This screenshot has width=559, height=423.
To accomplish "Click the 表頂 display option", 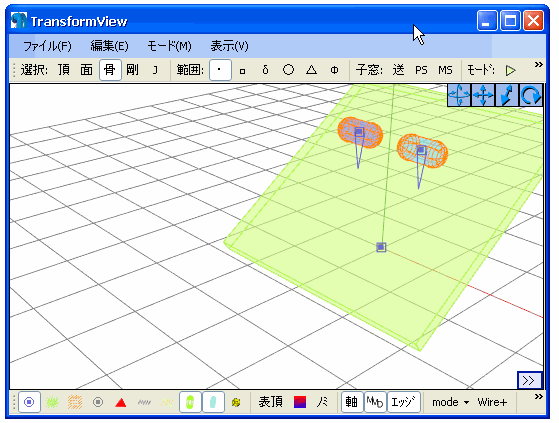I will click(x=271, y=402).
